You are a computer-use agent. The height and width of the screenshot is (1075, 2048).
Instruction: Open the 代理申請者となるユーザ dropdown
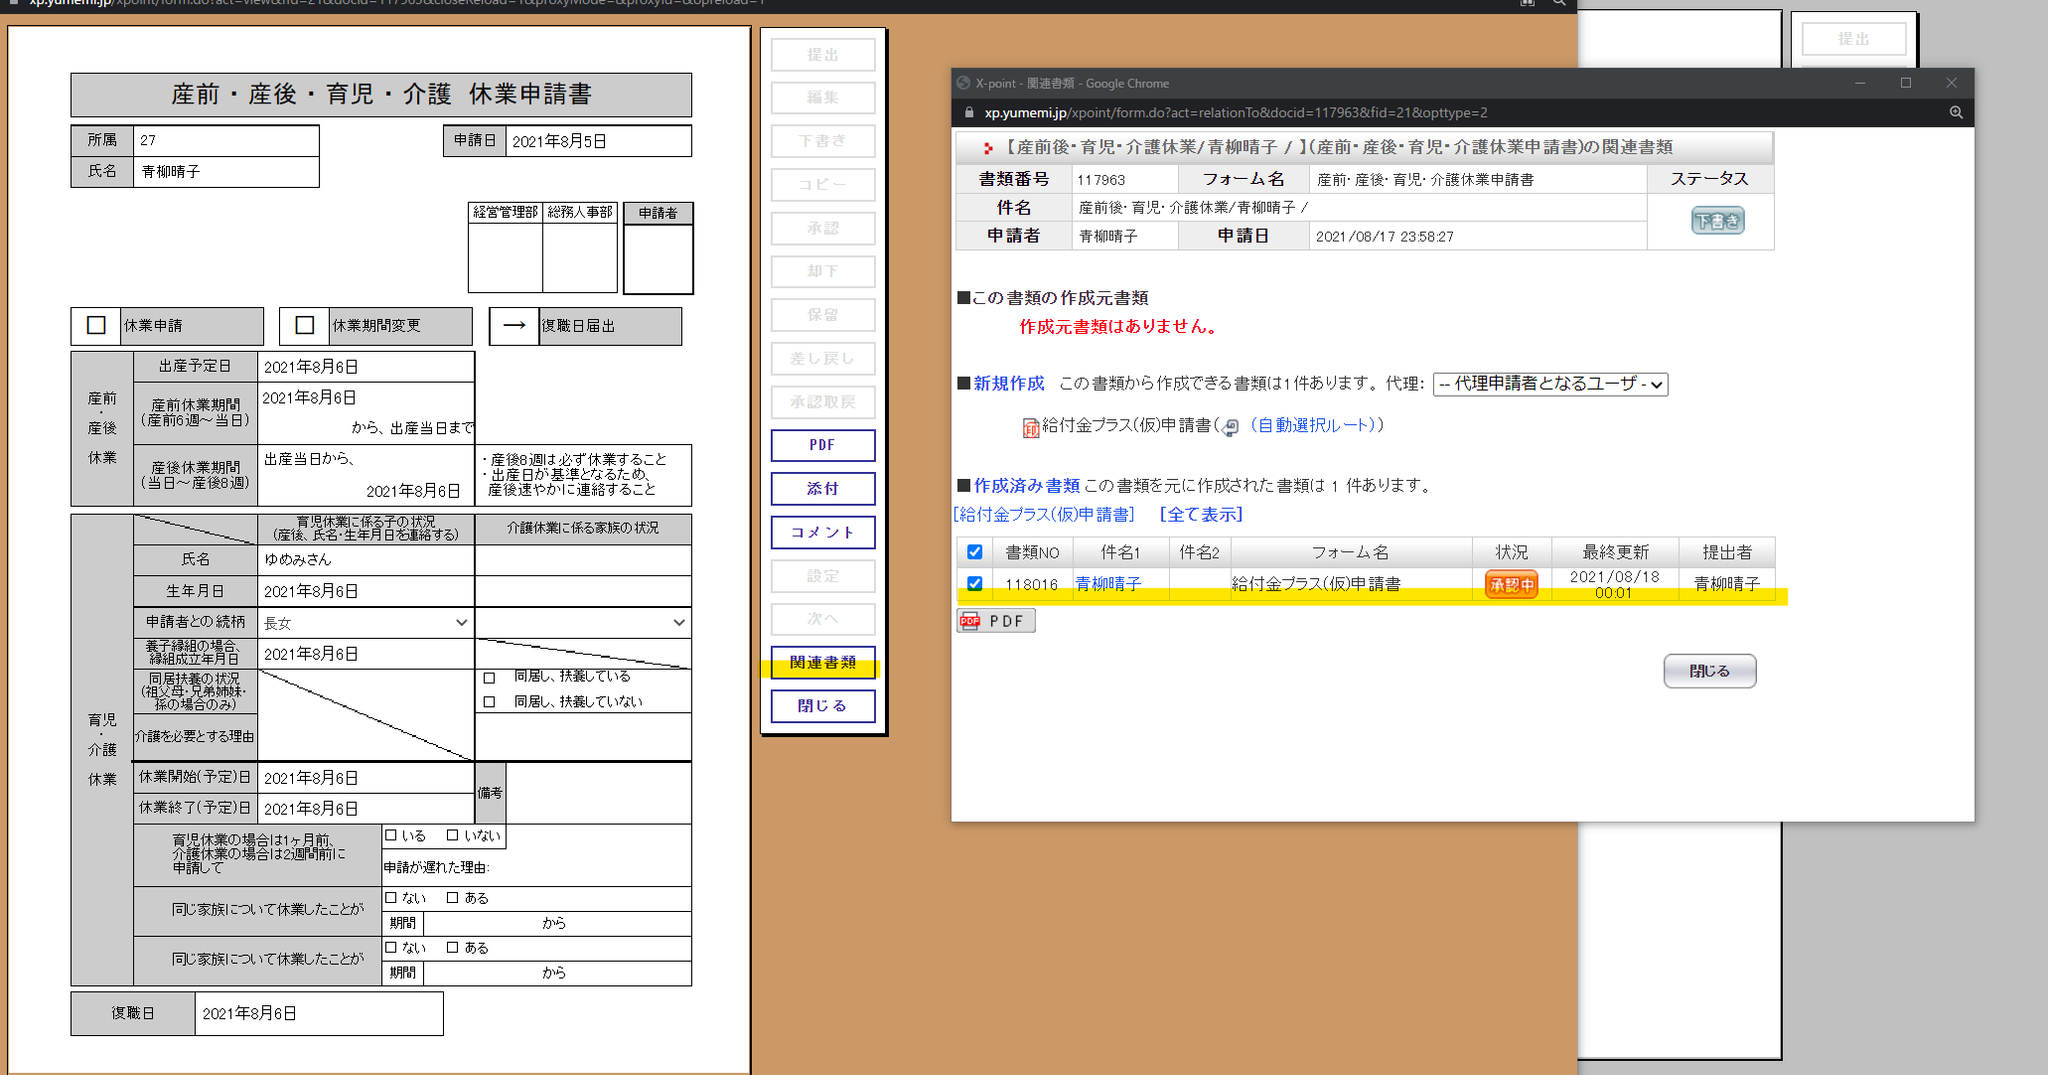pos(1549,384)
